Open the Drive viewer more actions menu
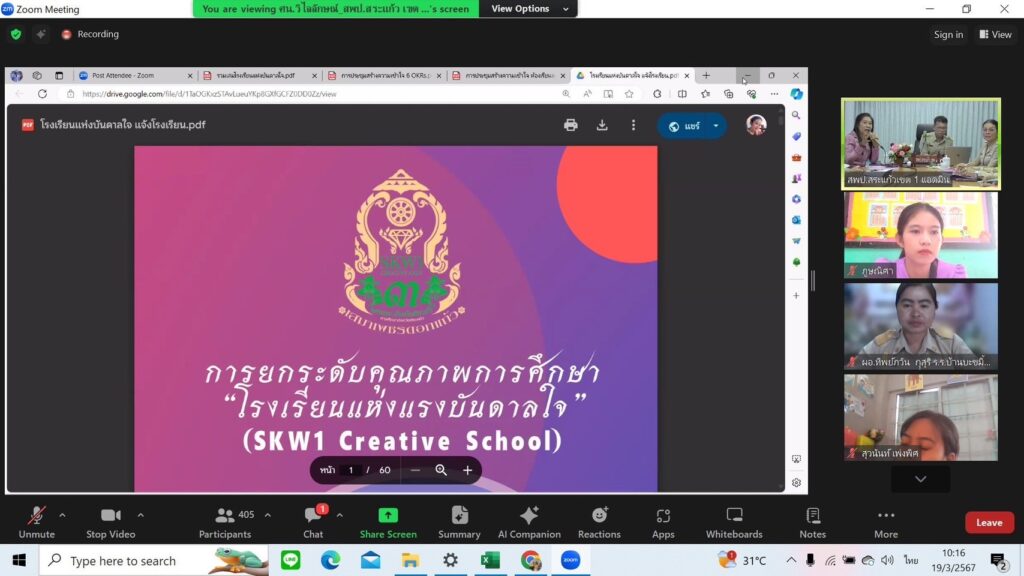The width and height of the screenshot is (1024, 576). tap(633, 125)
